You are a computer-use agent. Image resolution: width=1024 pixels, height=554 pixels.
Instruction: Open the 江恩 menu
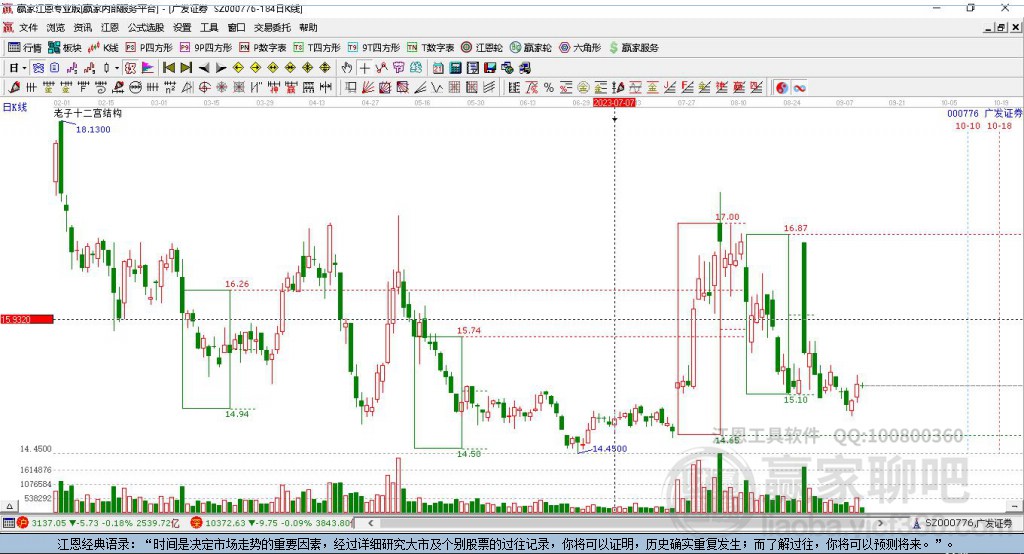coord(110,27)
